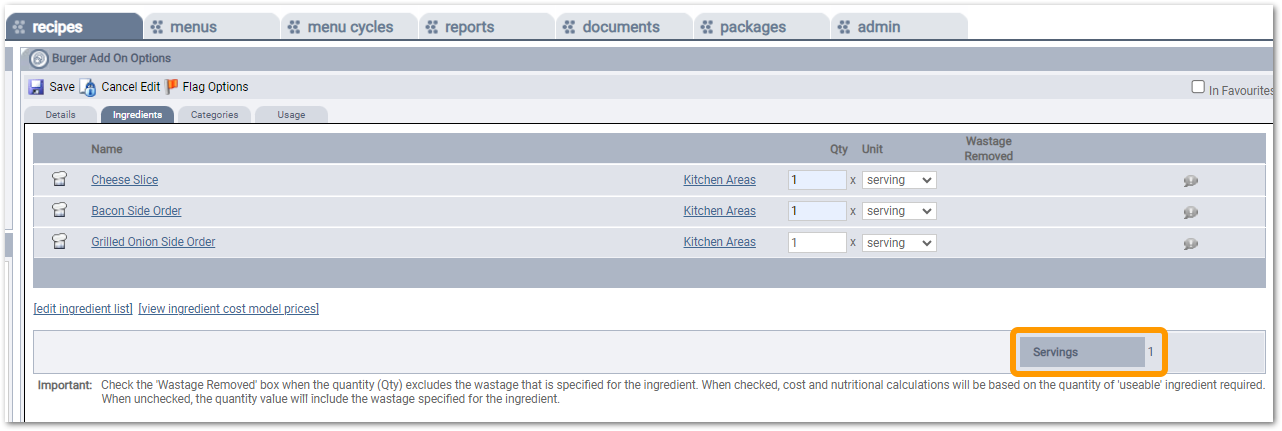Switch to the Categories tab
Image resolution: width=1282 pixels, height=431 pixels.
click(x=214, y=115)
